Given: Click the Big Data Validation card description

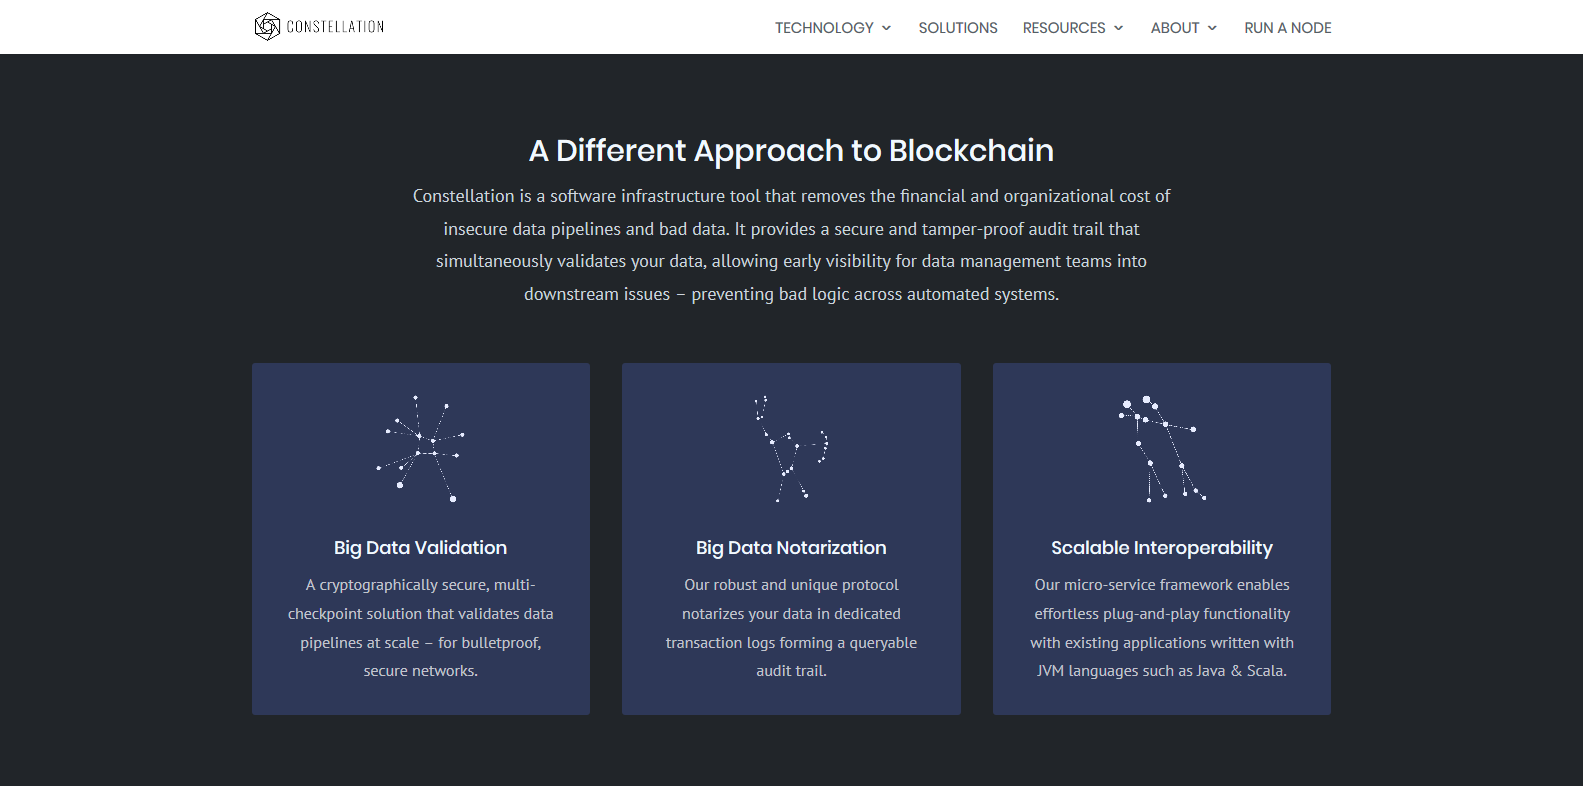Looking at the screenshot, I should (421, 628).
